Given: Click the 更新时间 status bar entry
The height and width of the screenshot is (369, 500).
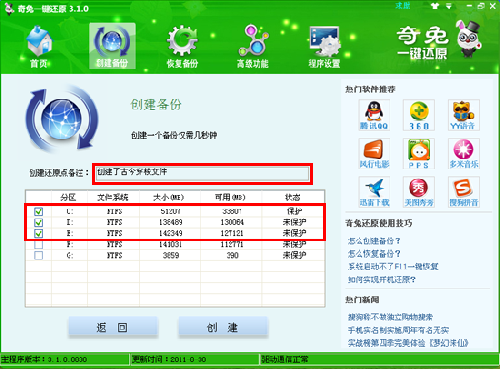Looking at the screenshot, I should point(169,360).
